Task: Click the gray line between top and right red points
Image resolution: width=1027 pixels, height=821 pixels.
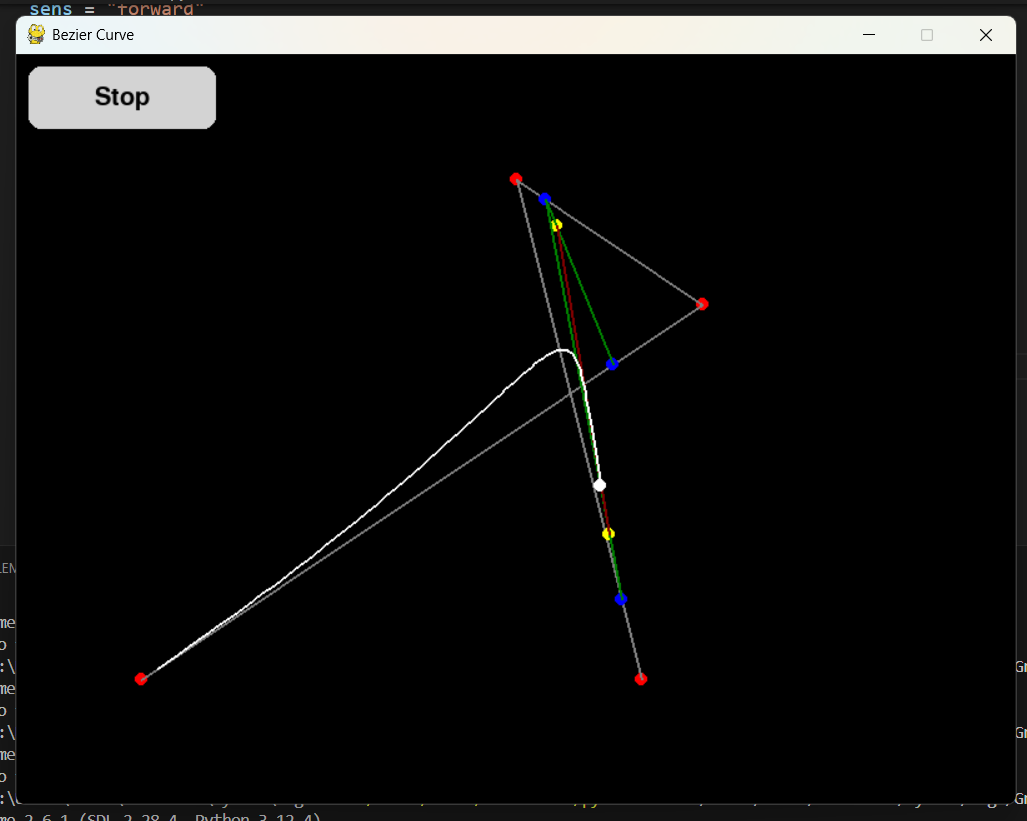Action: (x=625, y=252)
